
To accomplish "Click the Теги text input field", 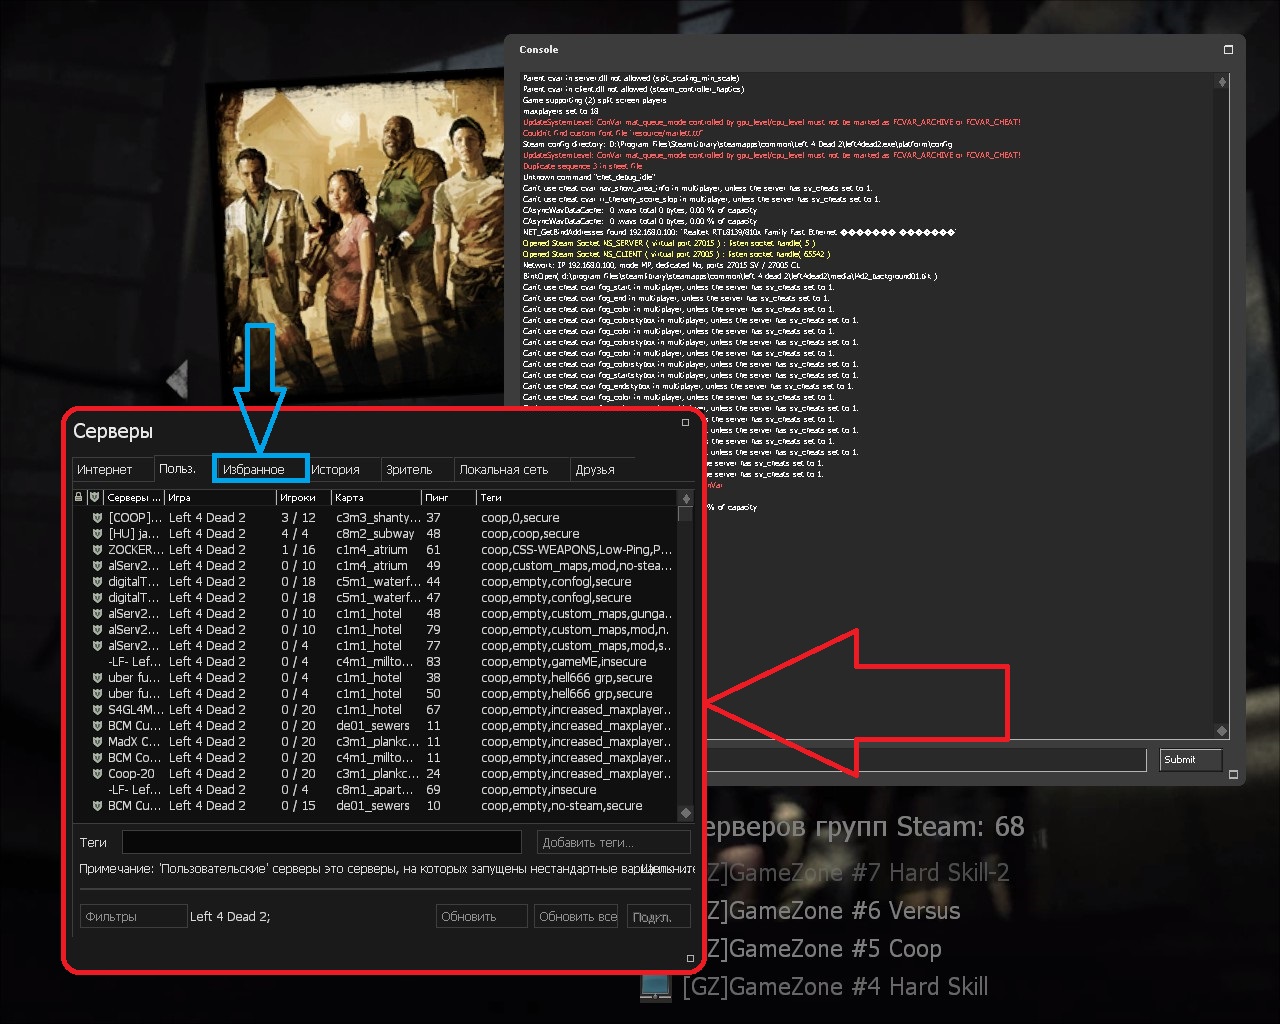I will point(321,842).
